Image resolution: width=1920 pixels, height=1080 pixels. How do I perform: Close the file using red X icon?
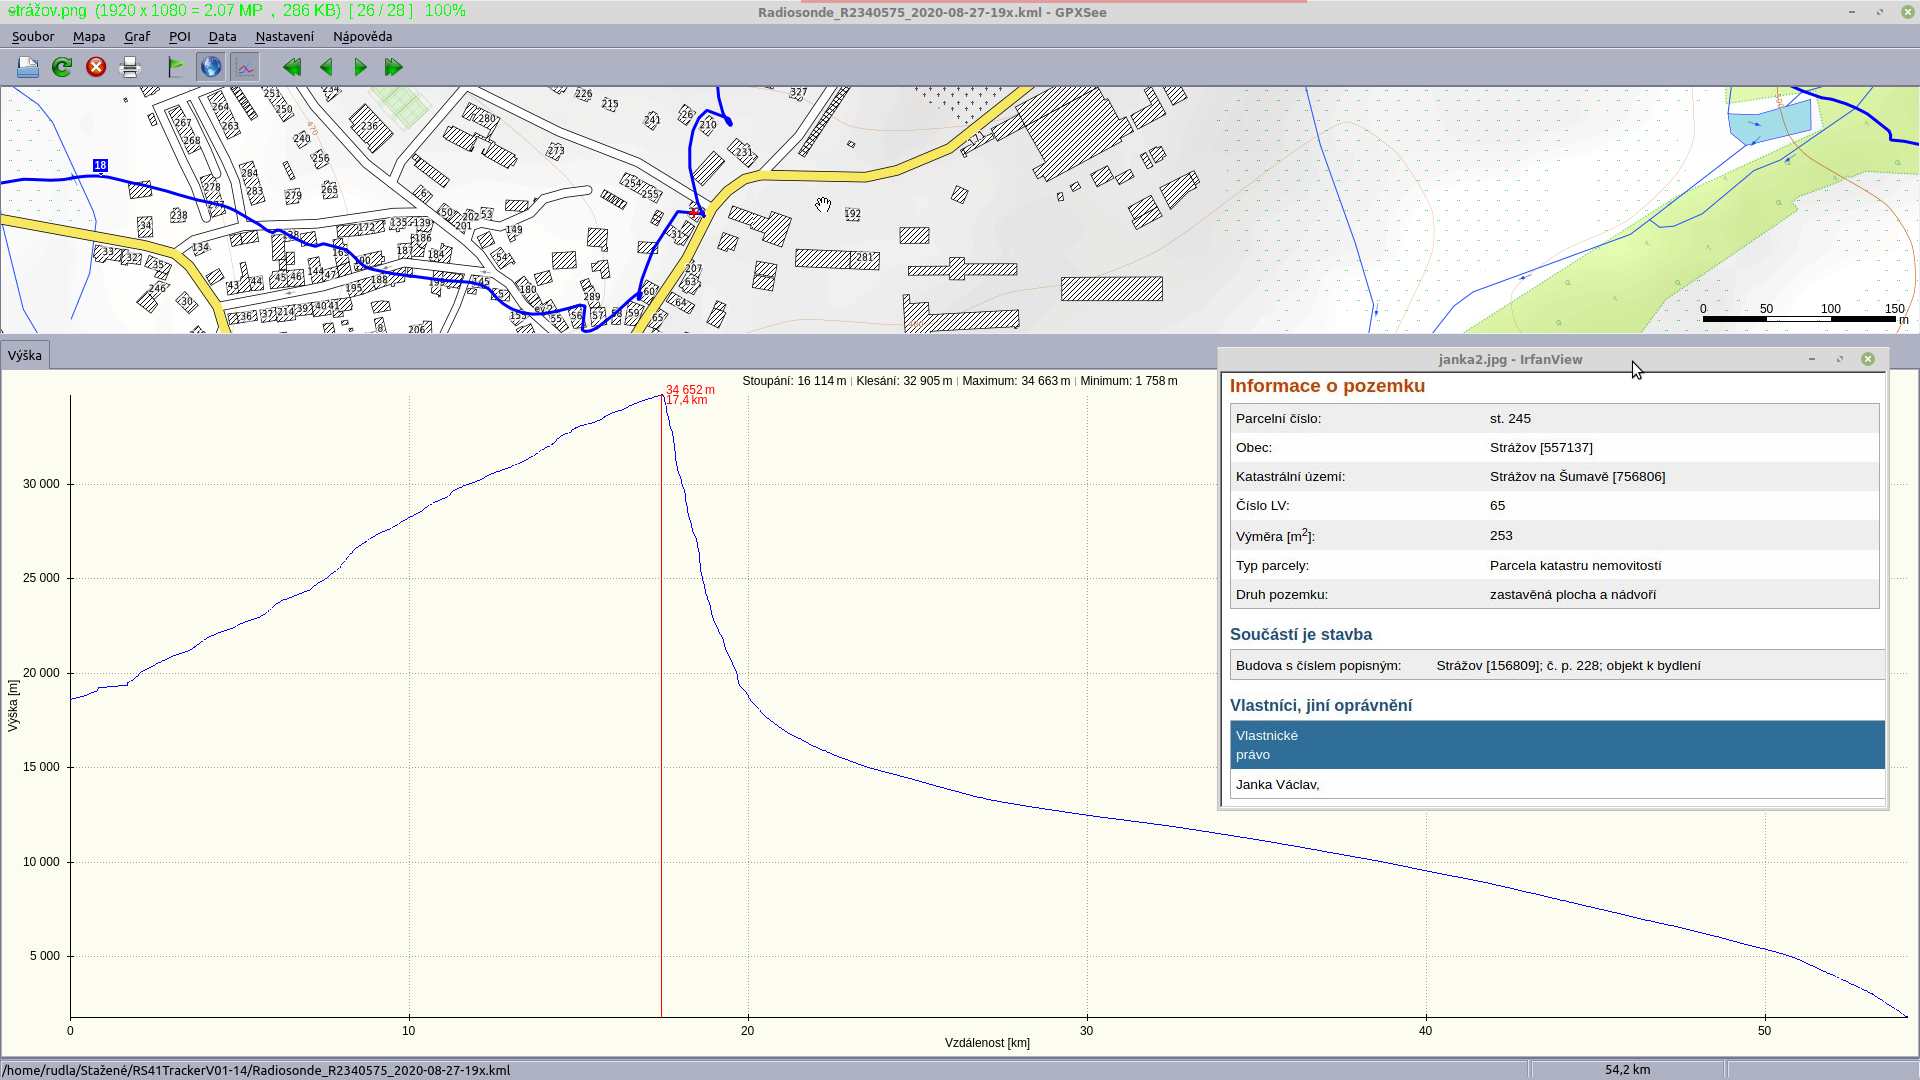point(96,67)
